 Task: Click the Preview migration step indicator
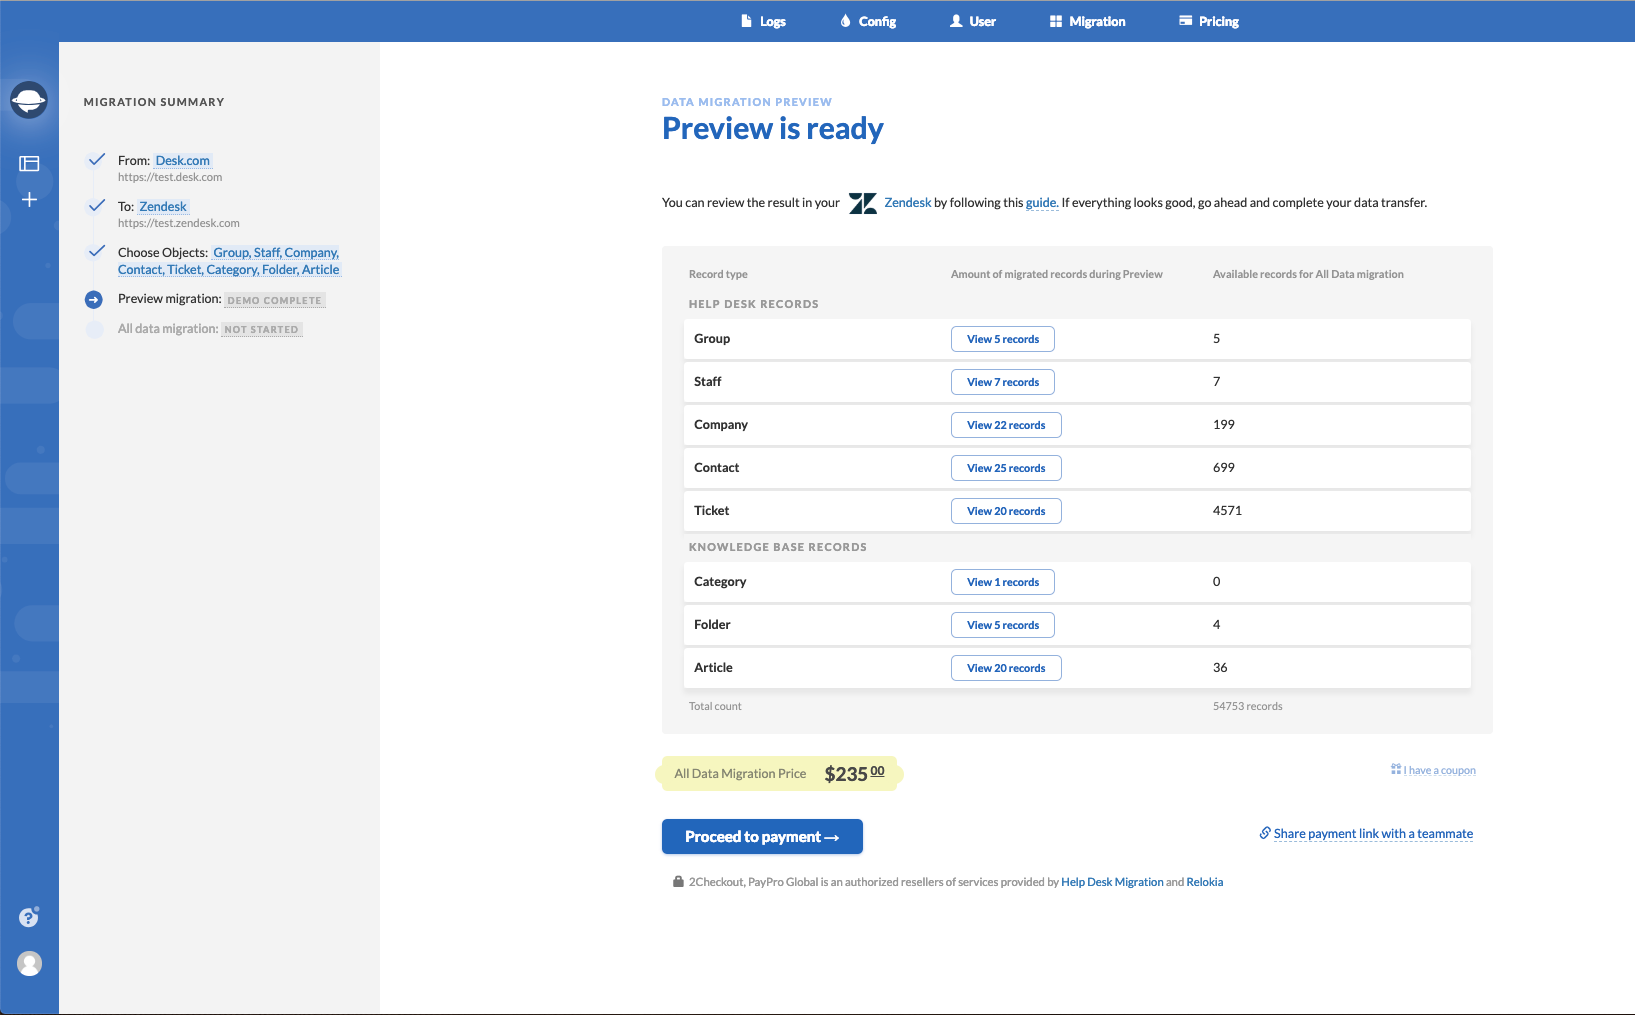point(94,299)
